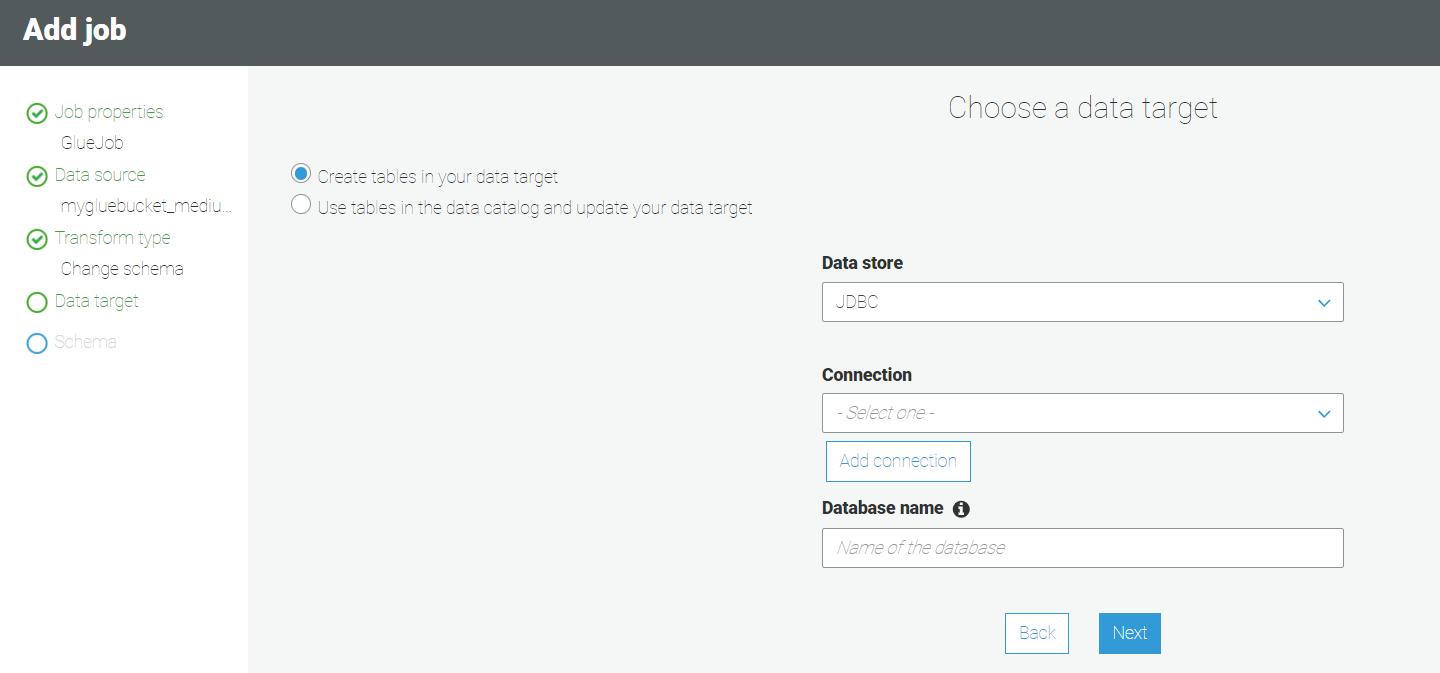This screenshot has height=673, width=1440.
Task: Click the Schema step circle icon
Action: 37,343
